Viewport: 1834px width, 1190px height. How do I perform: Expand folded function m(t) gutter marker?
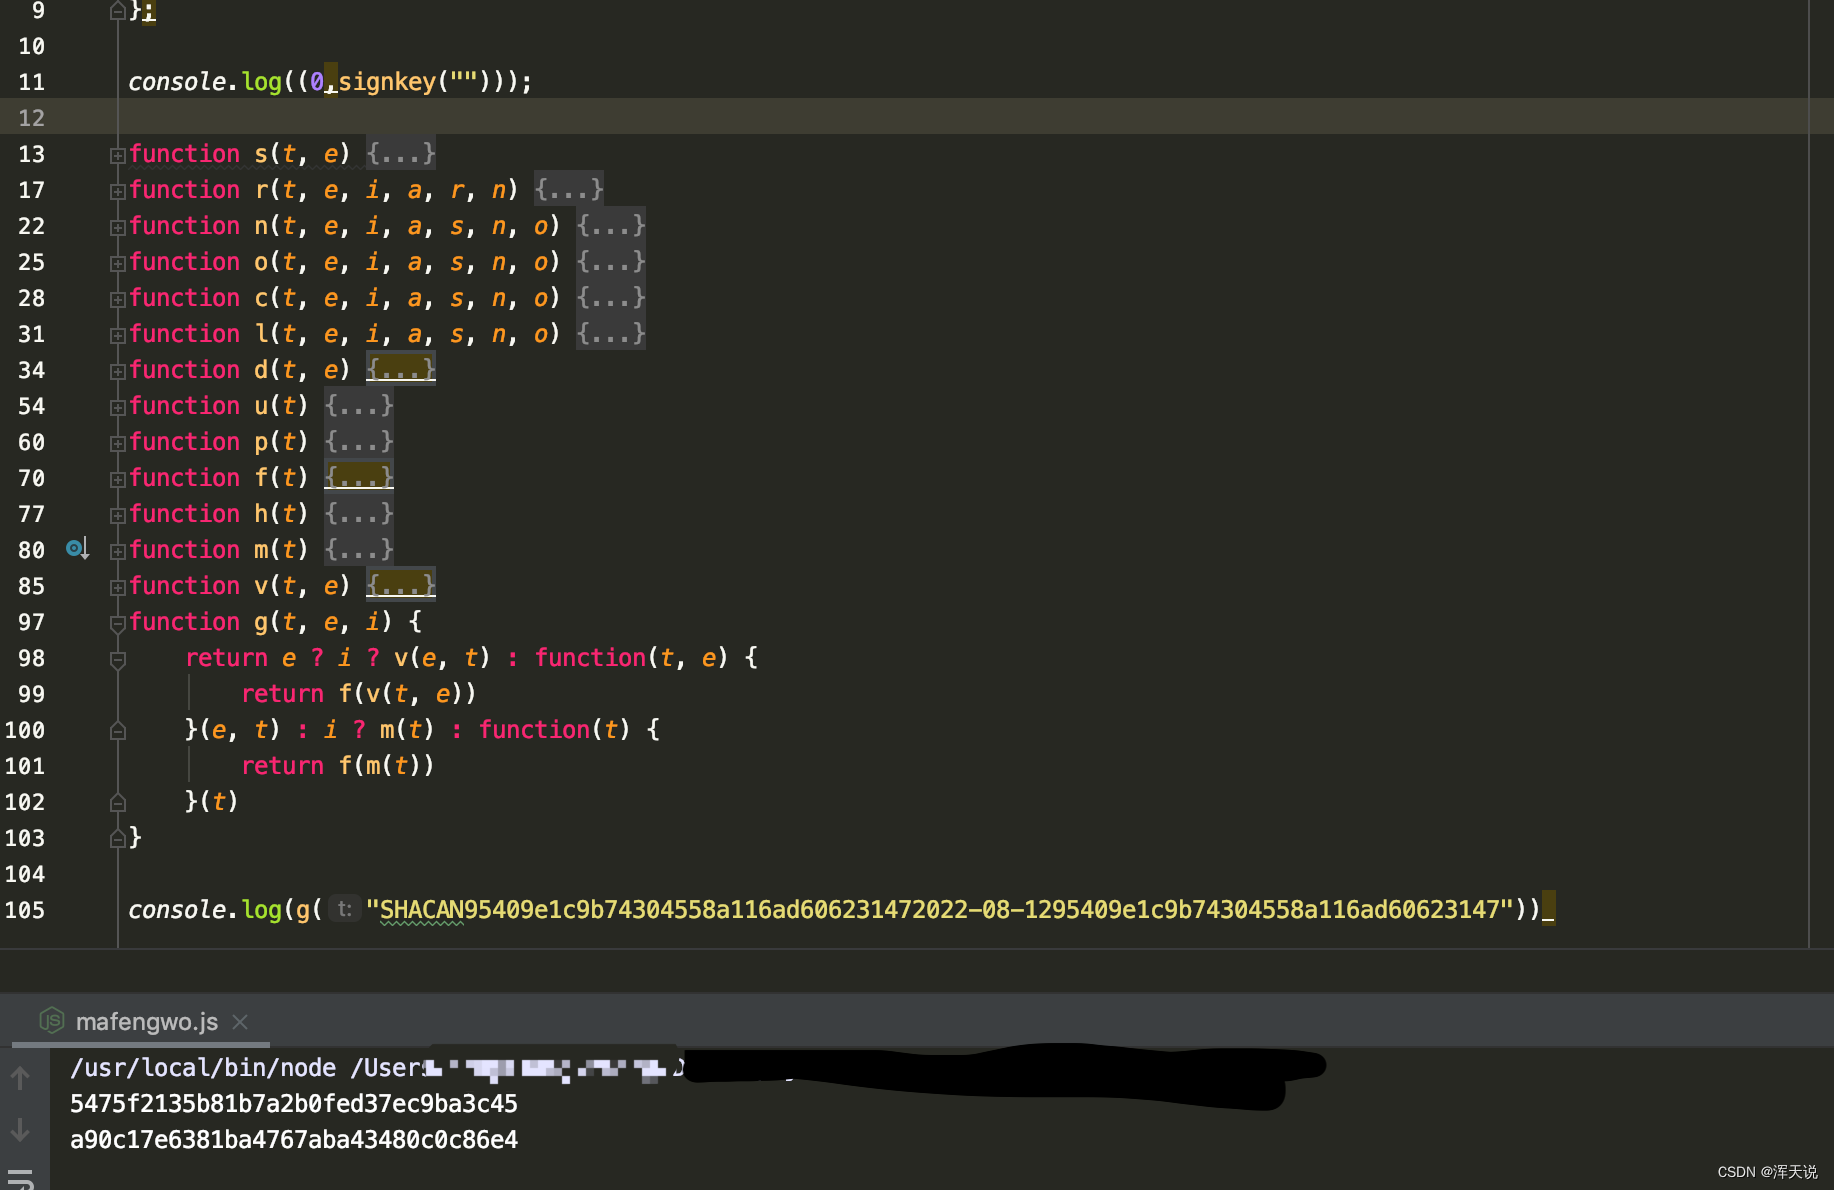click(x=117, y=551)
